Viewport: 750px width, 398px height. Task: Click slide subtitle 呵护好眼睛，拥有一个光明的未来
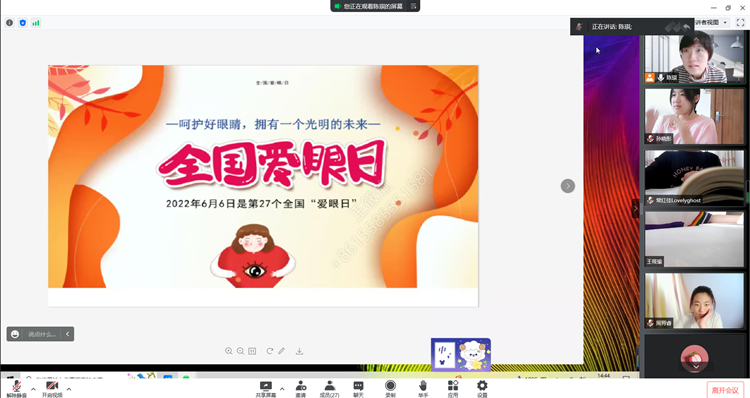coord(273,124)
